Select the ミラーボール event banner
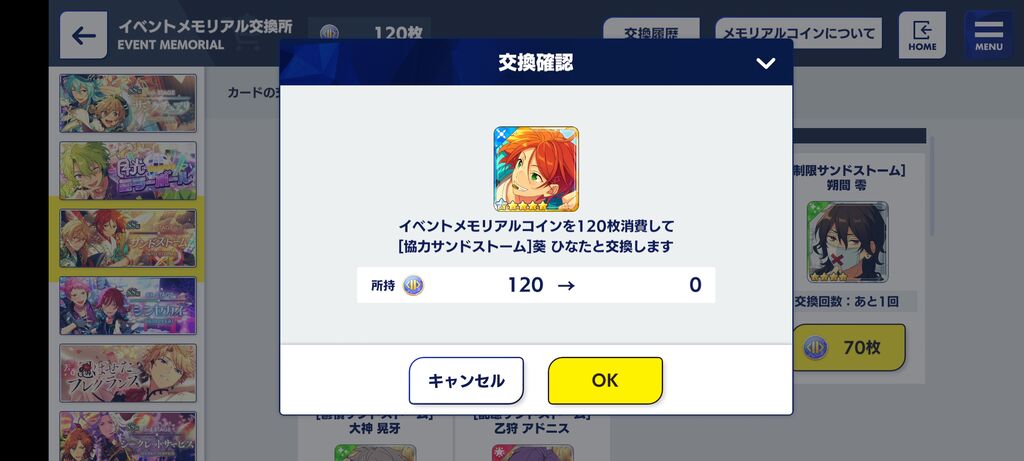This screenshot has width=1024, height=461. (x=128, y=170)
